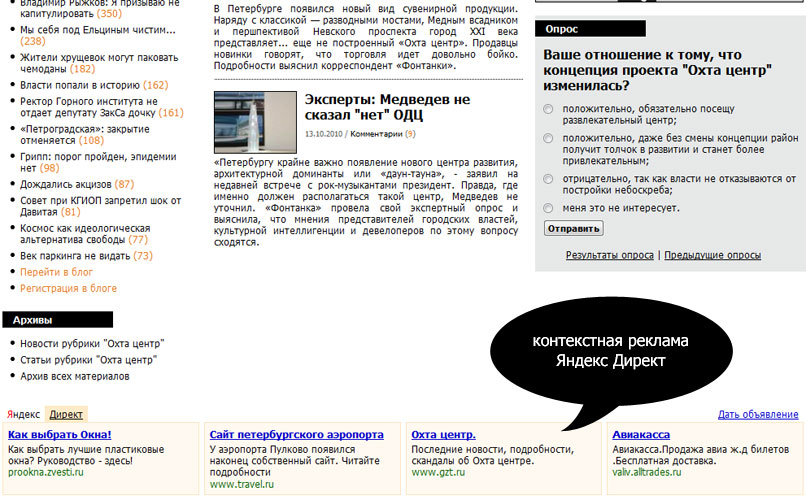Screen dimensions: 806x500
Task: Submit the poll with the Отправить button
Action: [x=574, y=228]
